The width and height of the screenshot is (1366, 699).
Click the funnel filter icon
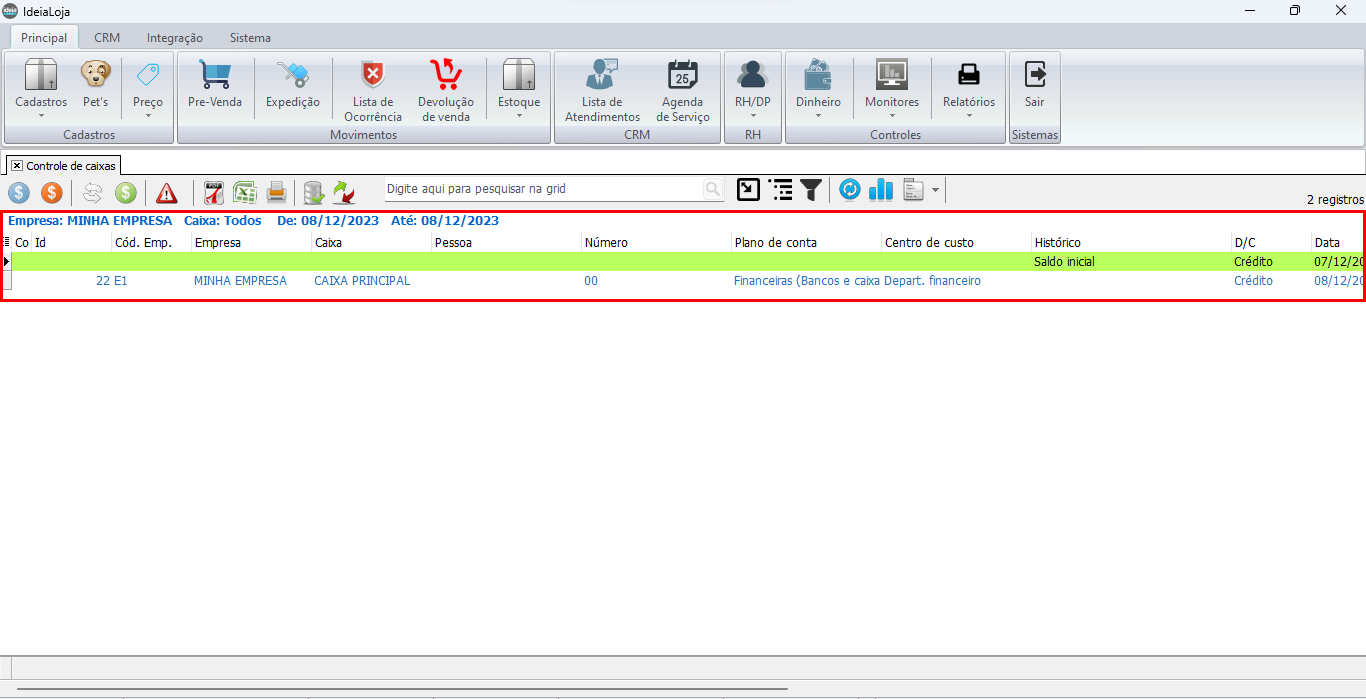pyautogui.click(x=811, y=190)
